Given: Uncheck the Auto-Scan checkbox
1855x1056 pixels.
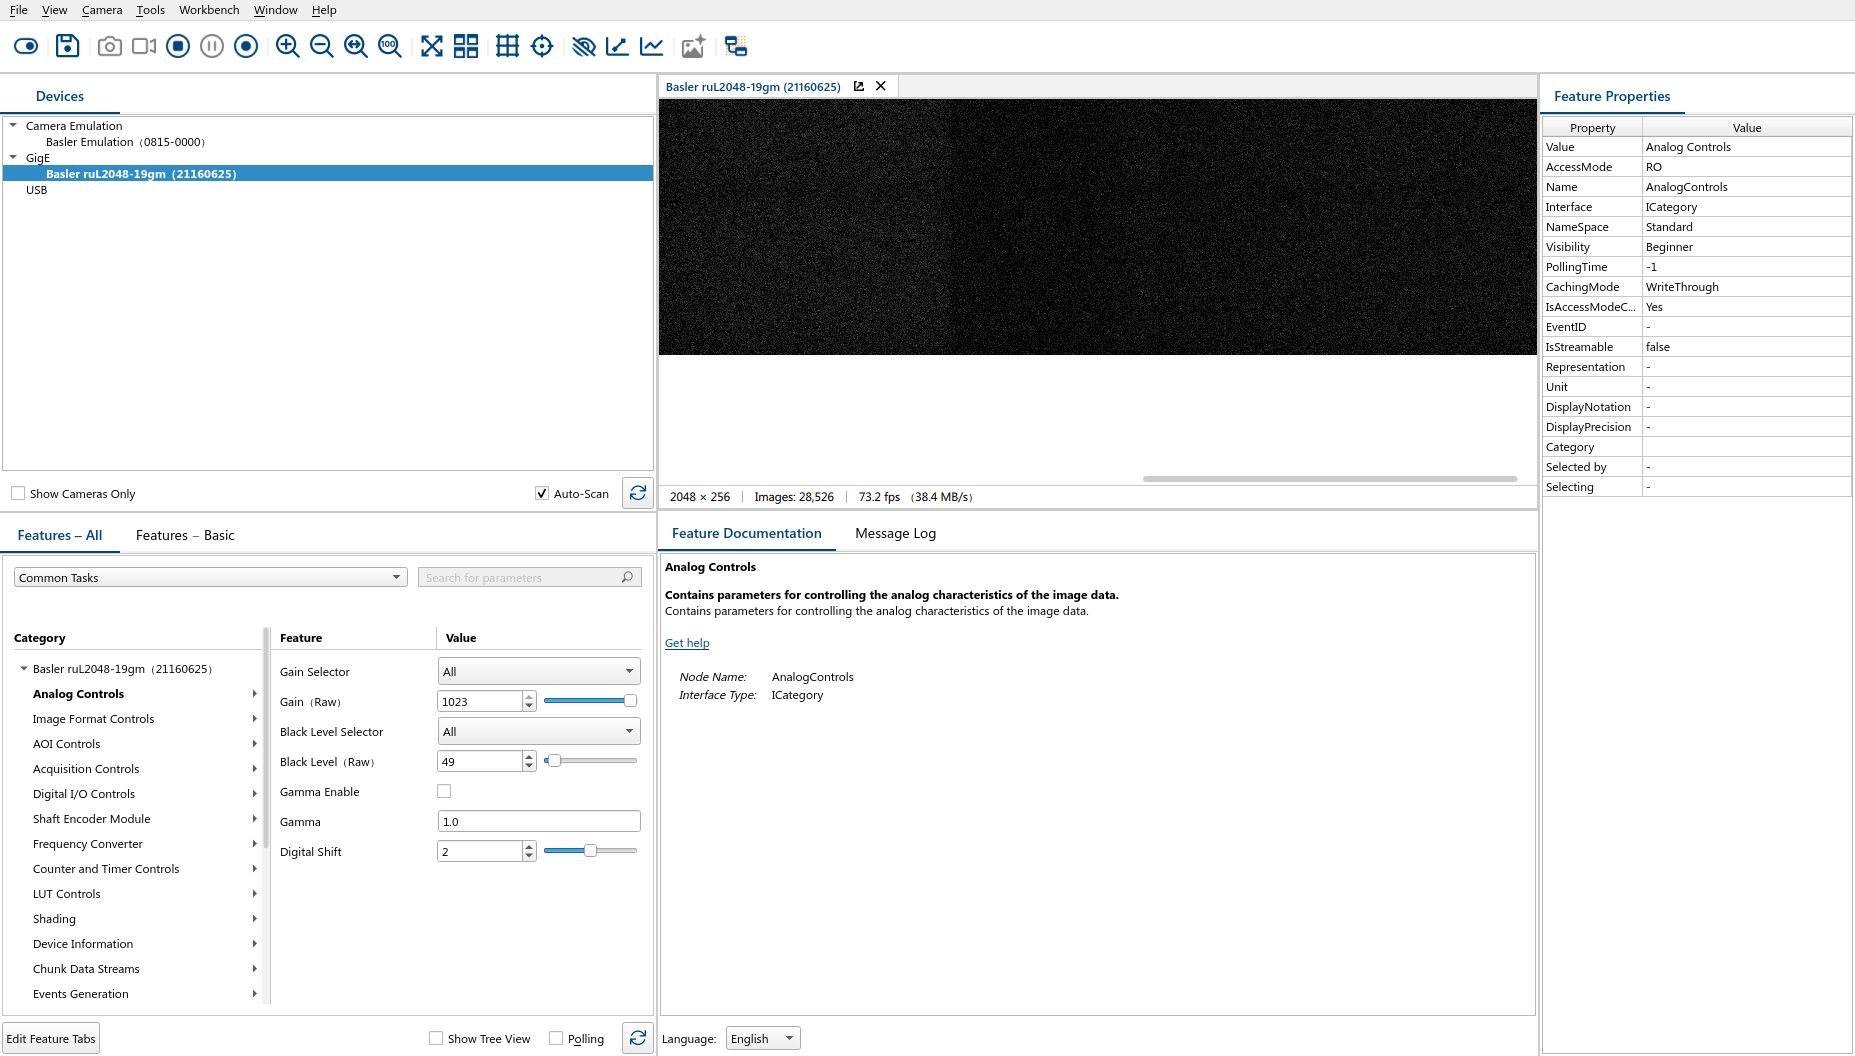Looking at the screenshot, I should point(542,493).
